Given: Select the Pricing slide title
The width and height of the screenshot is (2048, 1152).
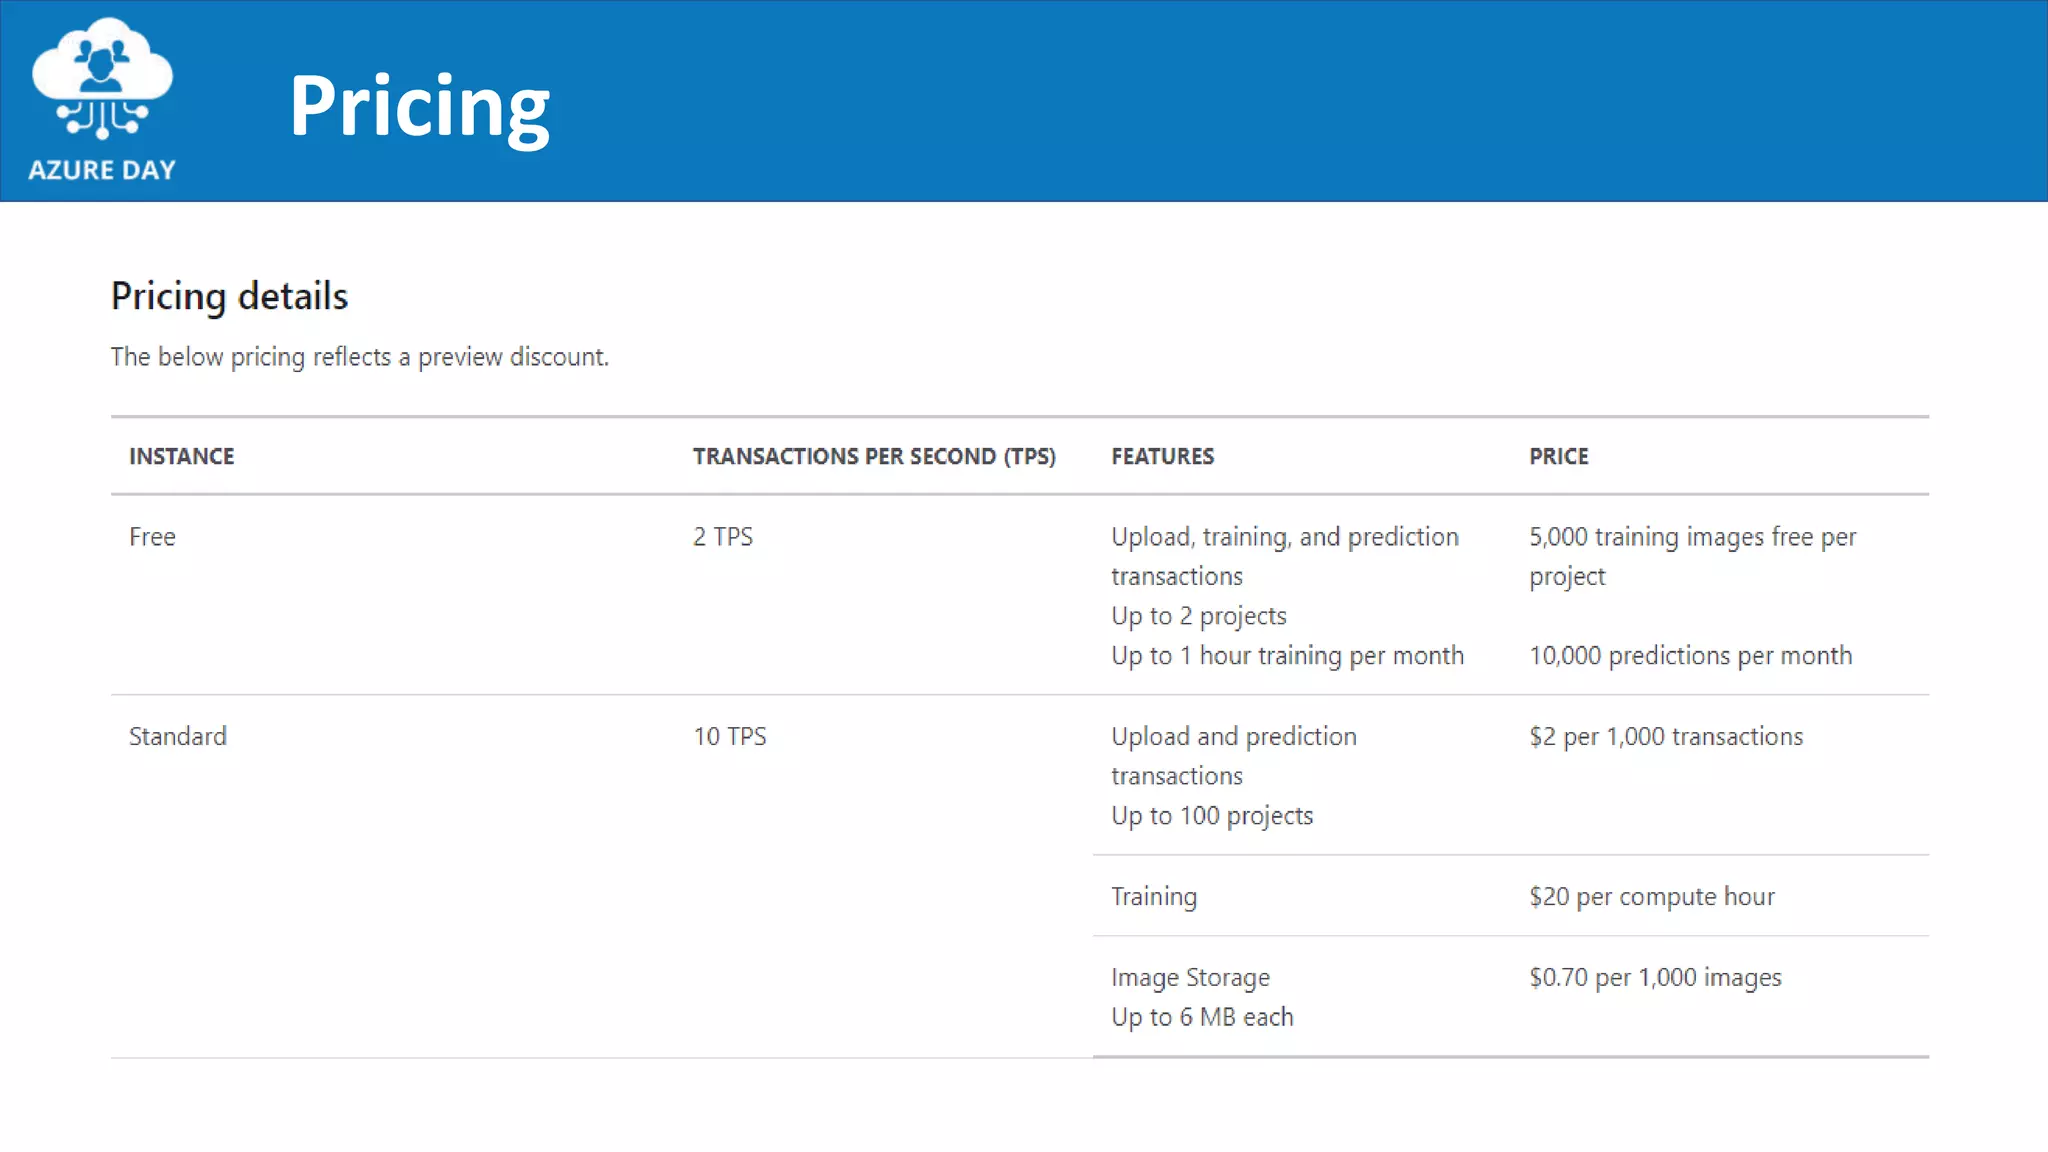Looking at the screenshot, I should [x=420, y=107].
